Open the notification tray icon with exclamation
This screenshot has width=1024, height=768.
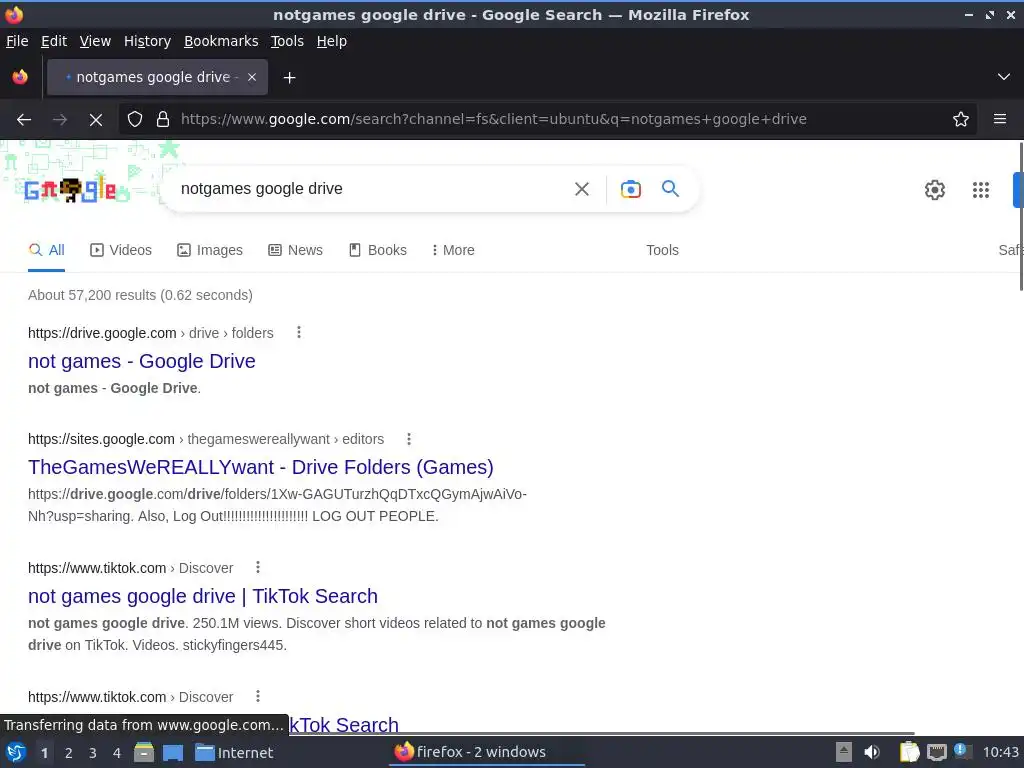(x=963, y=752)
